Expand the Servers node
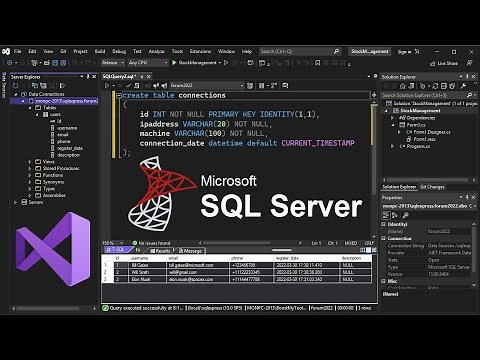This screenshot has height=360, width=480. point(16,202)
